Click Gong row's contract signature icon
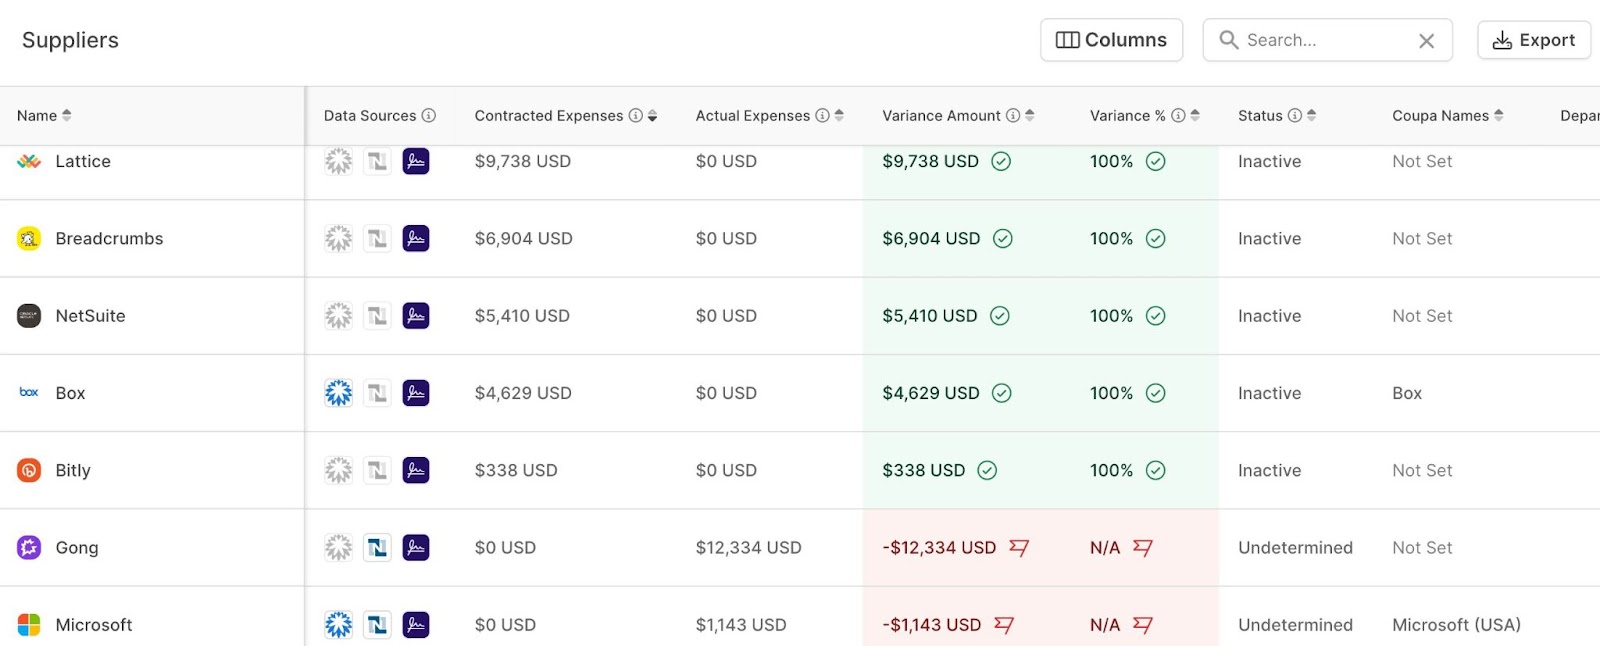The image size is (1600, 646). pyautogui.click(x=416, y=548)
